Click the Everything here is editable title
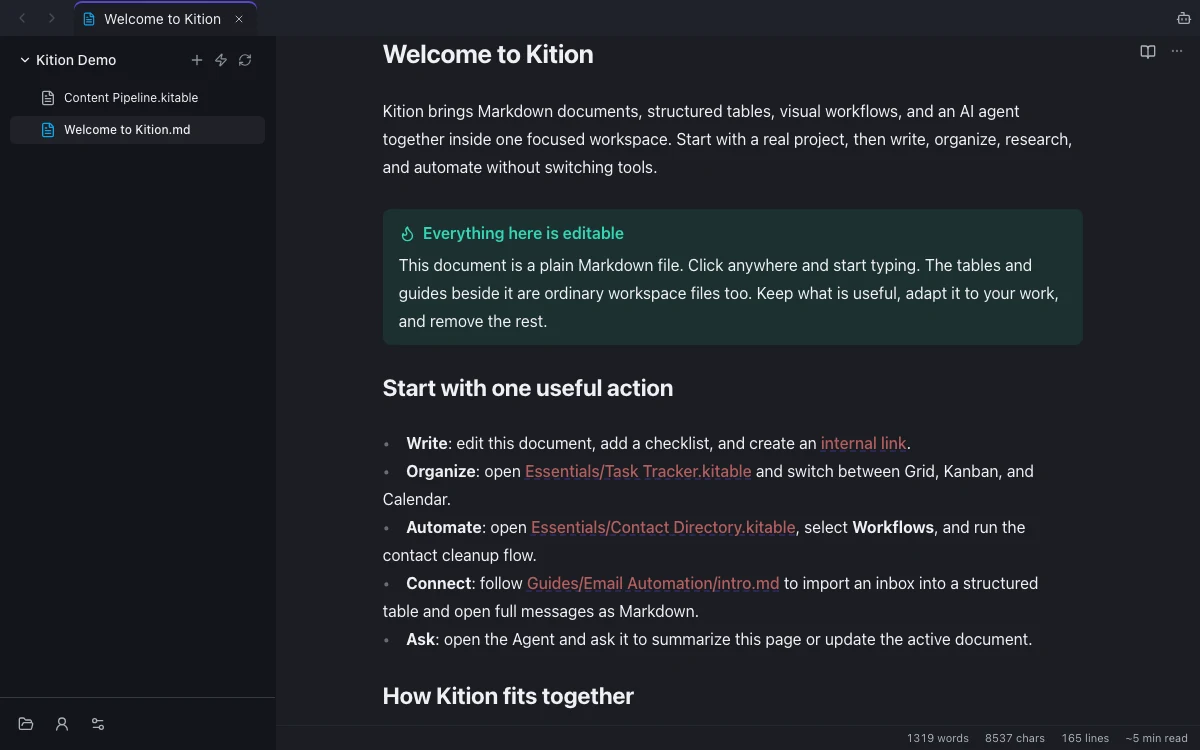 523,233
